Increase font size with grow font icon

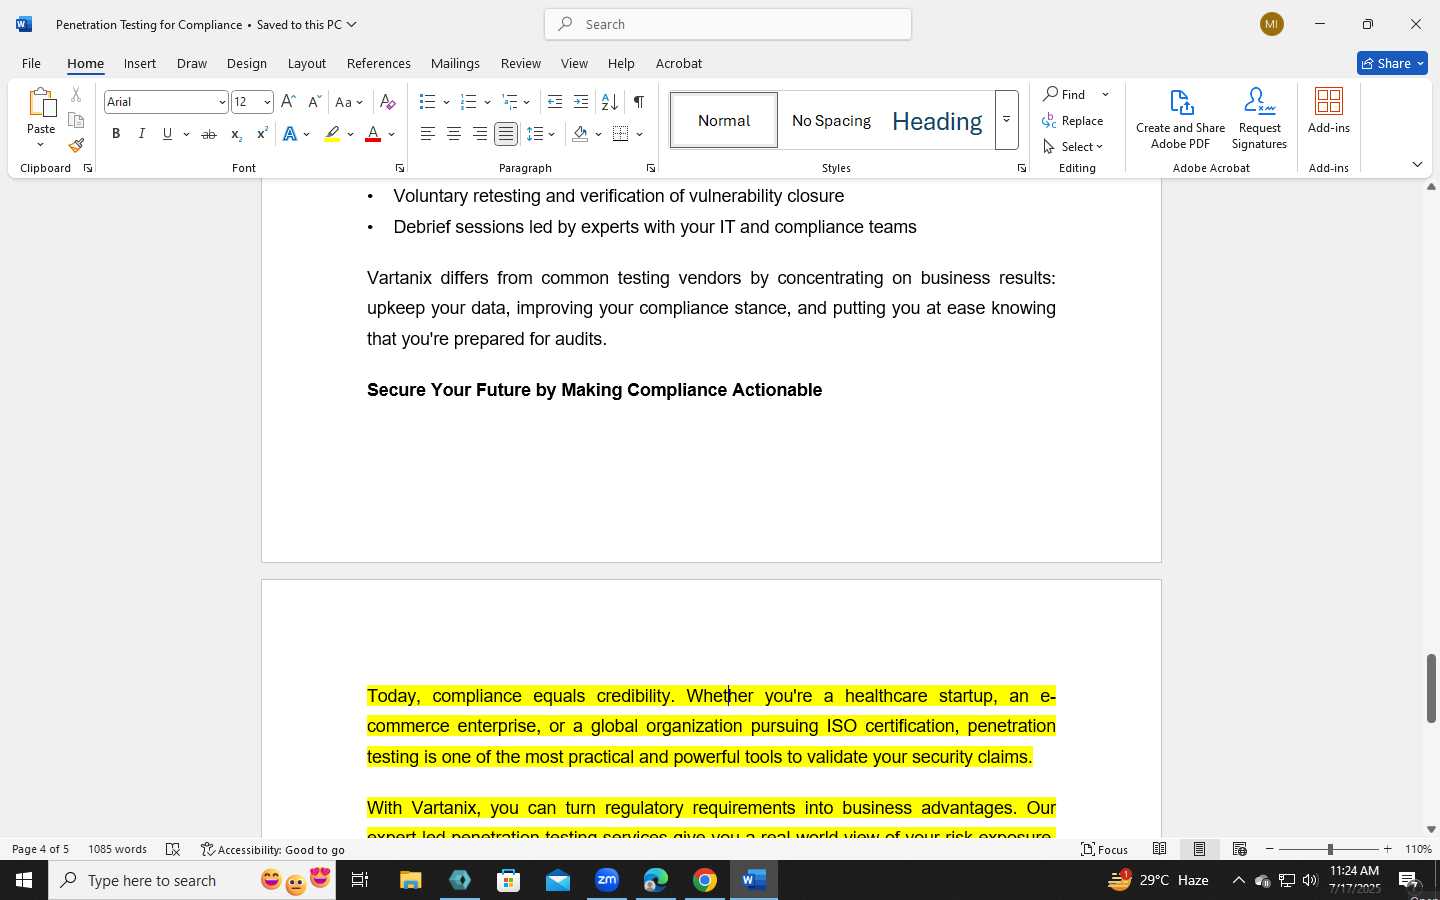coord(288,102)
